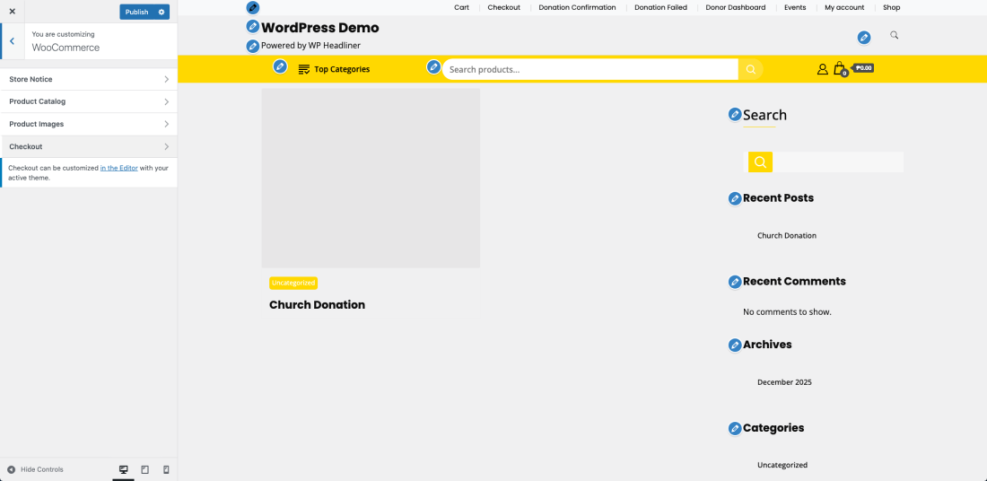Open the Top Categories menu label
987x481 pixels.
[342, 69]
